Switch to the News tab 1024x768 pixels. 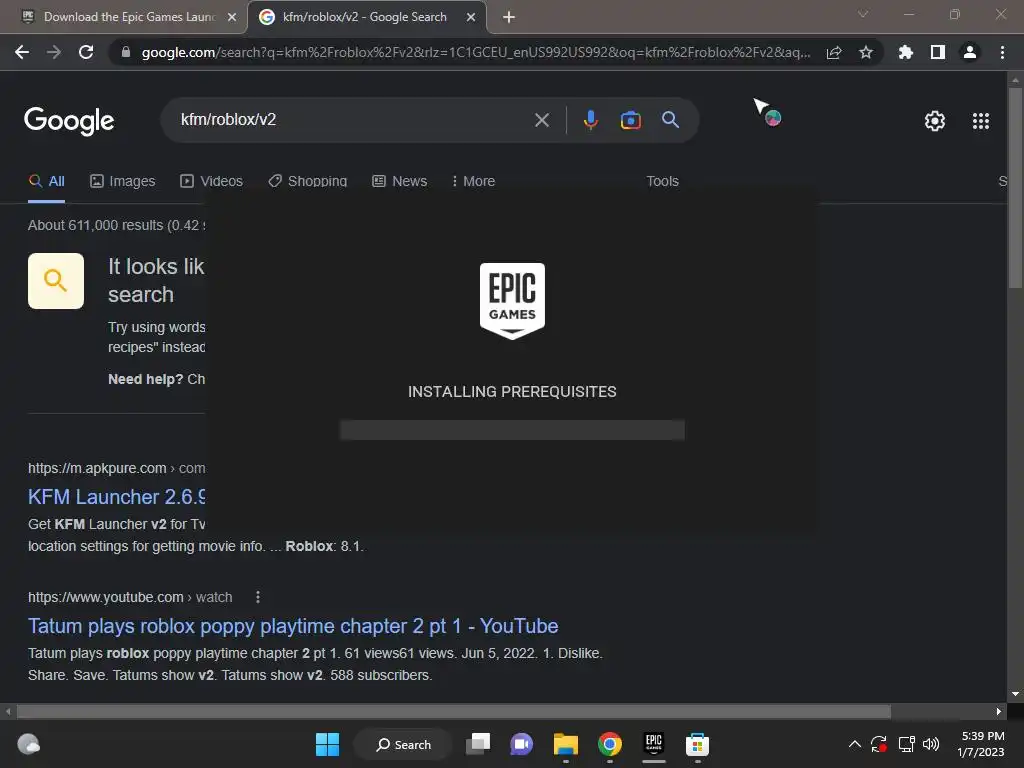tap(400, 182)
